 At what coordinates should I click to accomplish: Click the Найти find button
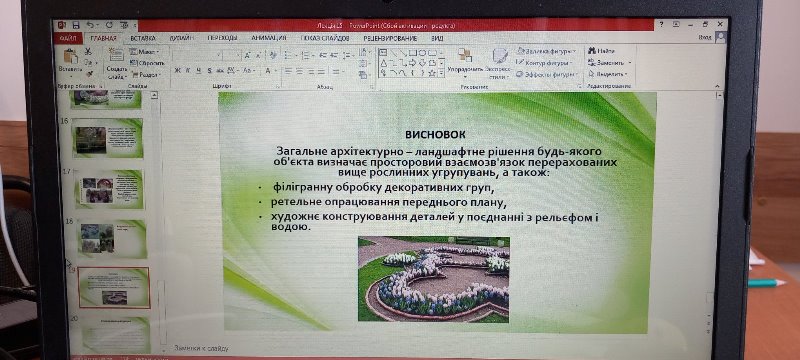point(602,51)
